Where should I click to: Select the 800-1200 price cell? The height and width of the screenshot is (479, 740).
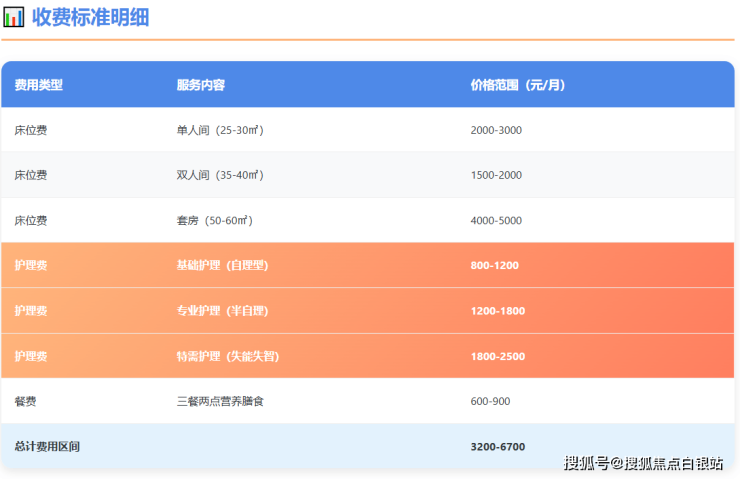point(494,265)
